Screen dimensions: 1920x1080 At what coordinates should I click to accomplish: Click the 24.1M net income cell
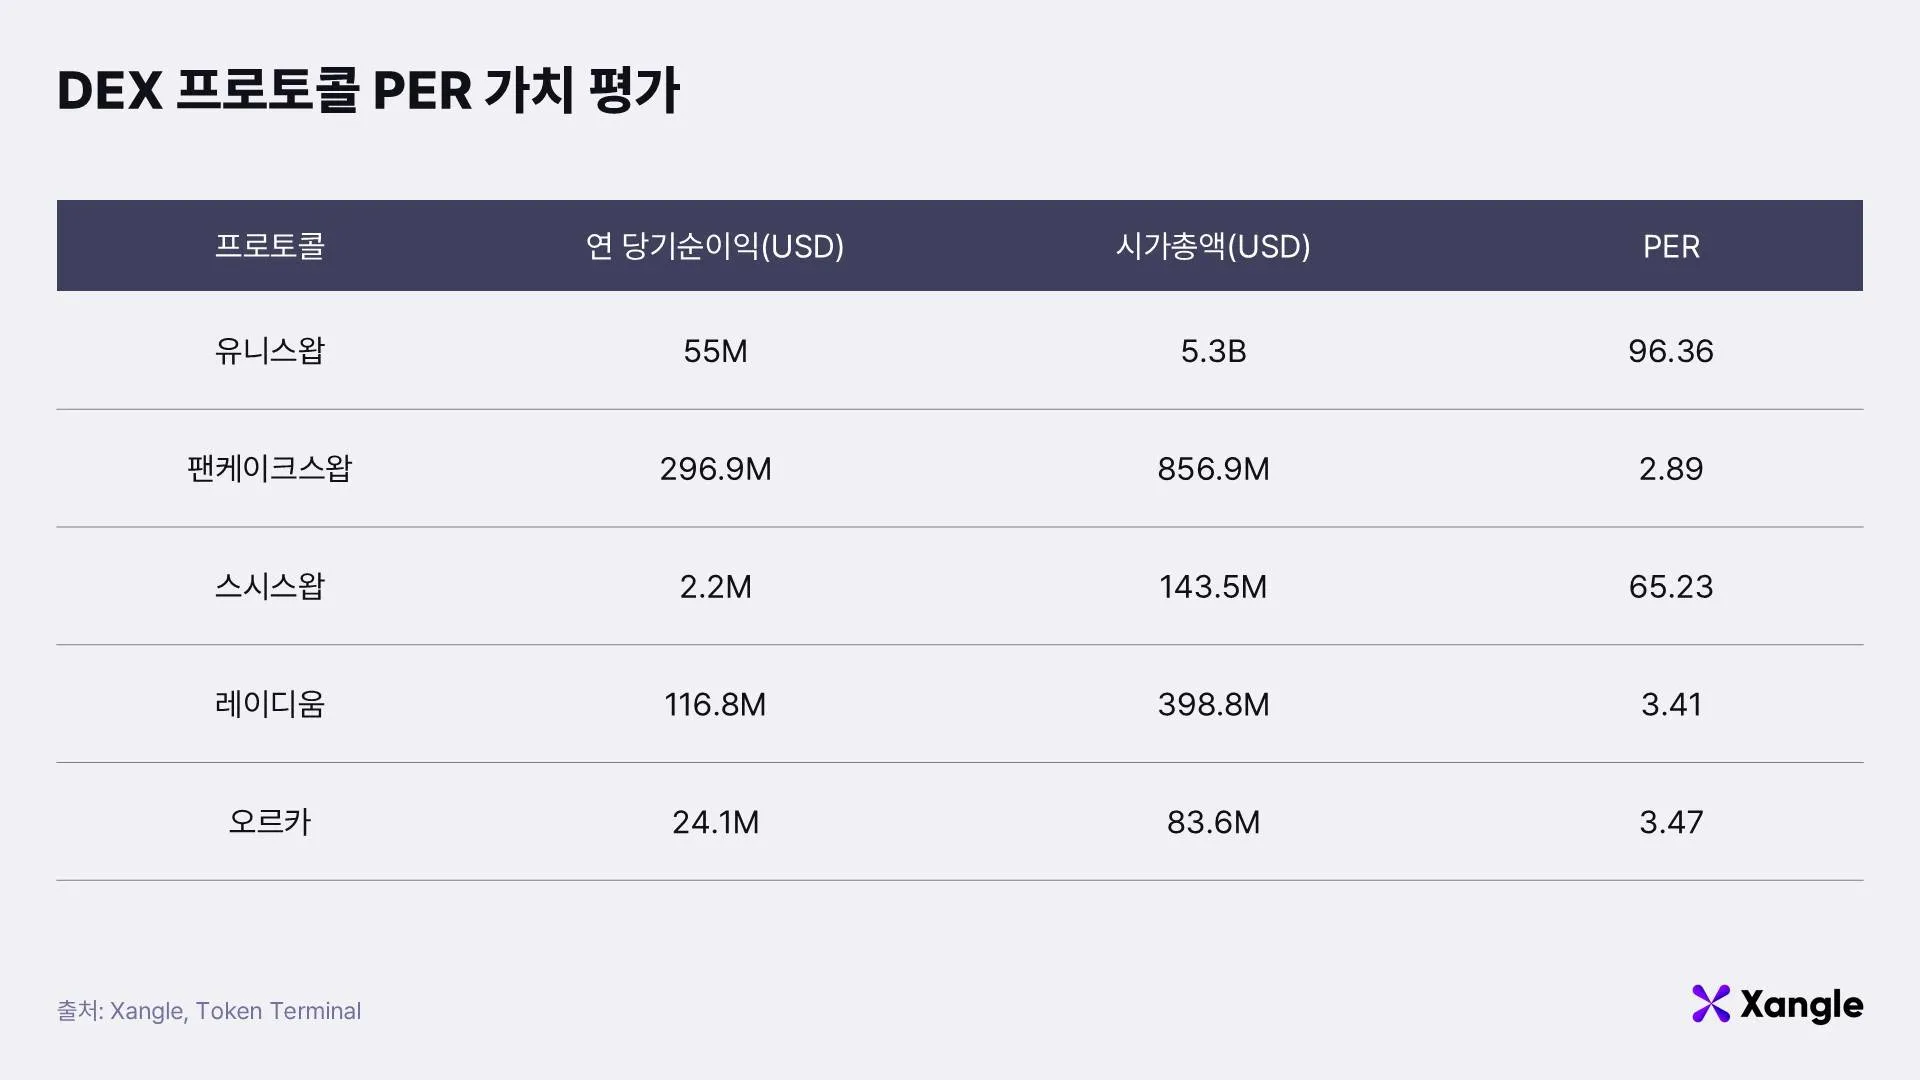pyautogui.click(x=714, y=822)
